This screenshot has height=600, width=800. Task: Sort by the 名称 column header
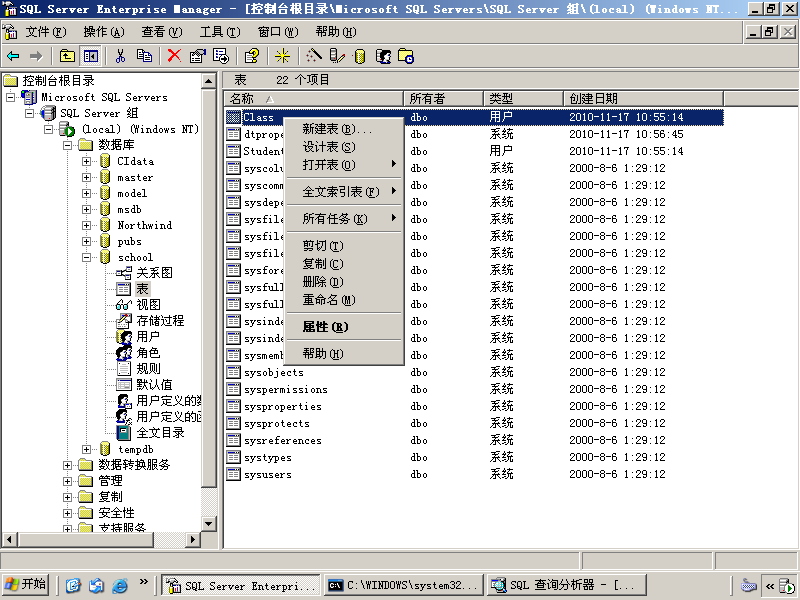314,98
